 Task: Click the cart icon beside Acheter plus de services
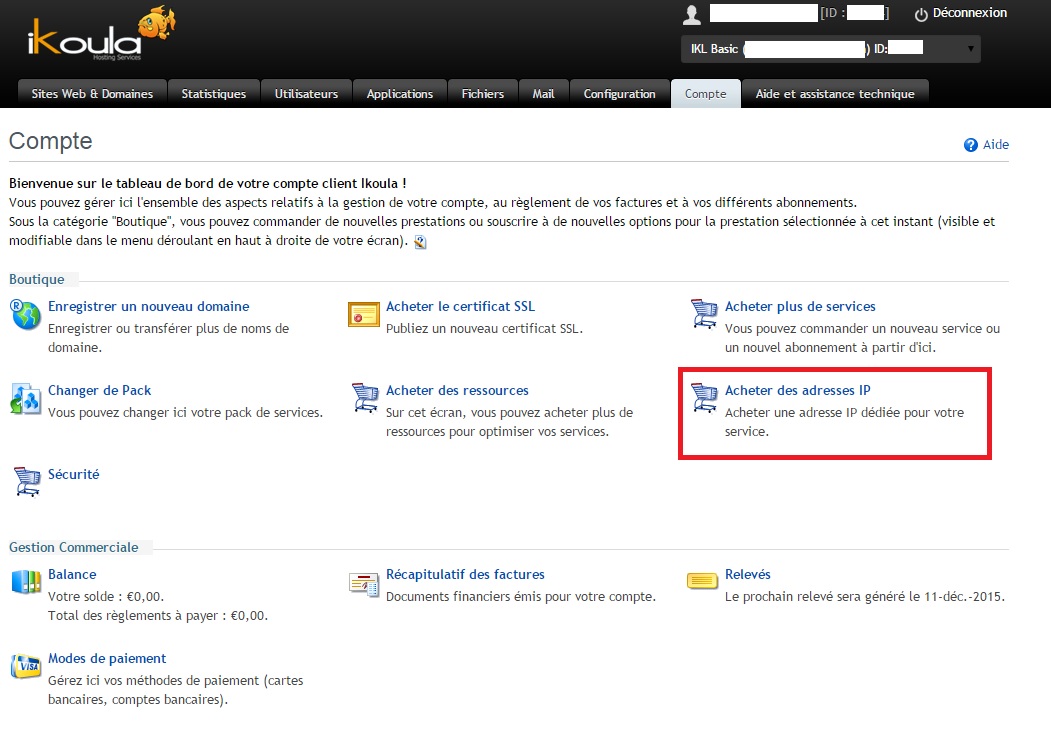[703, 314]
